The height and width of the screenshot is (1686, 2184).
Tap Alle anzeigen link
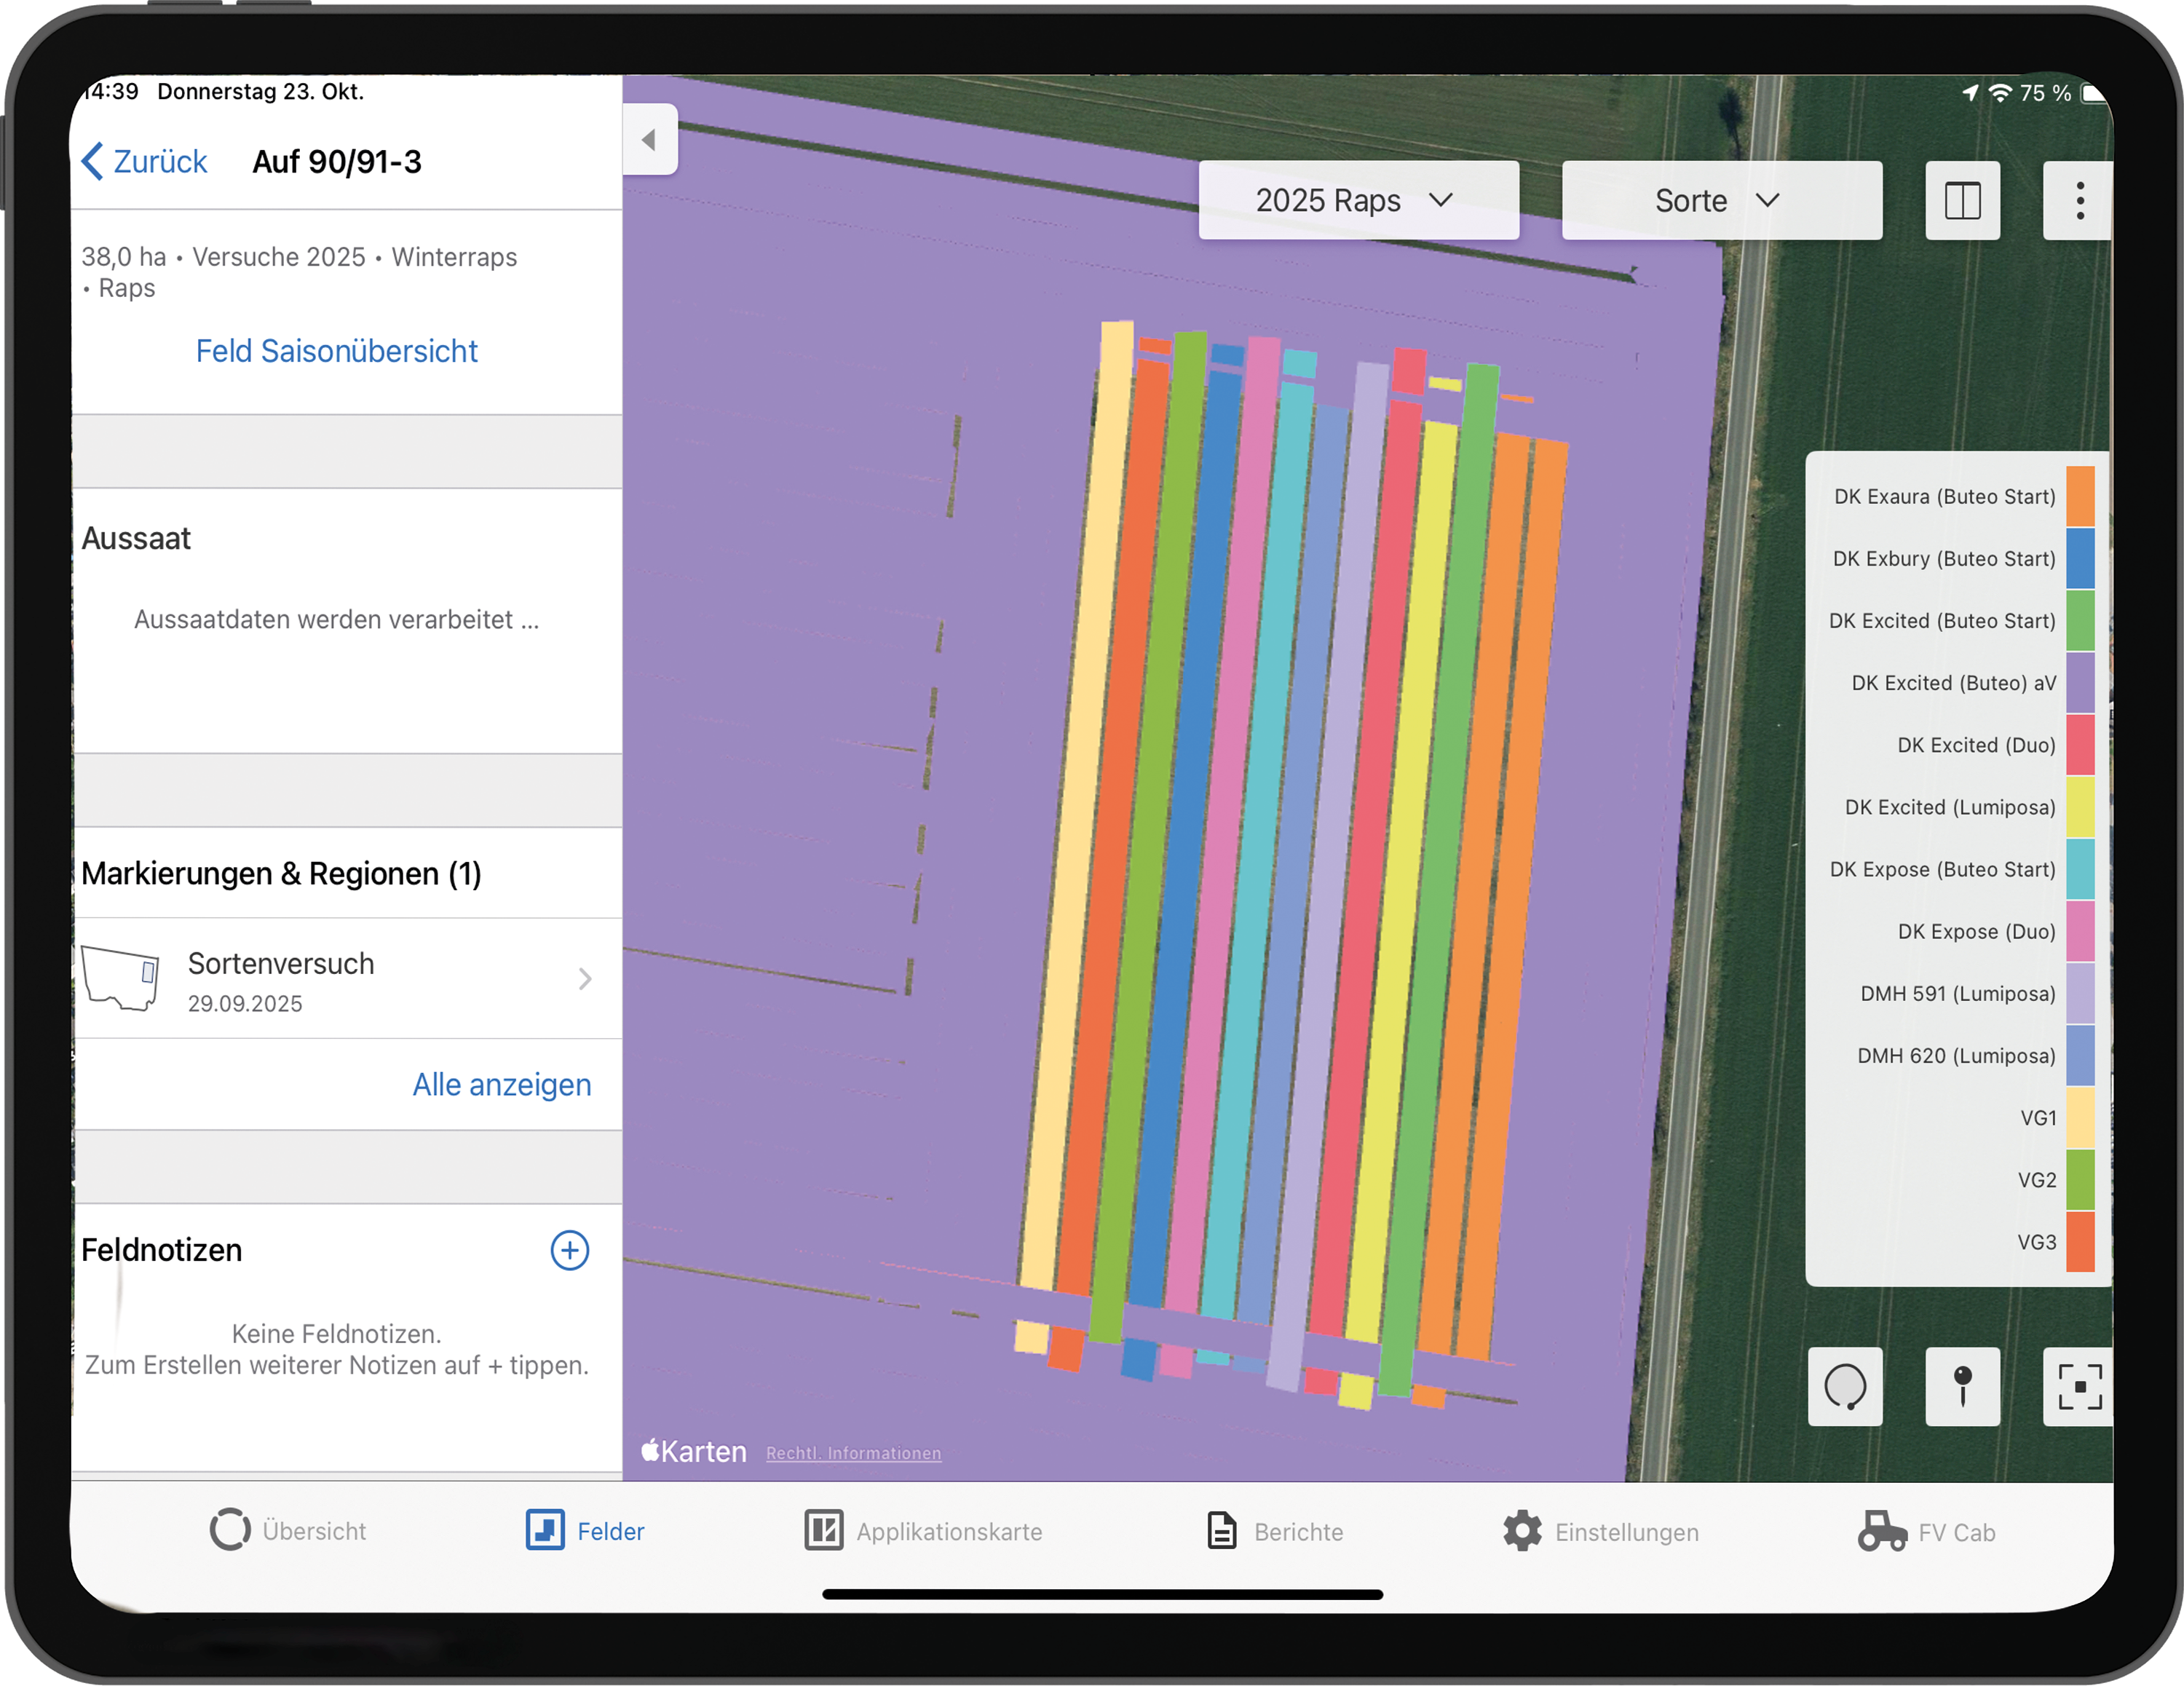(x=502, y=1085)
